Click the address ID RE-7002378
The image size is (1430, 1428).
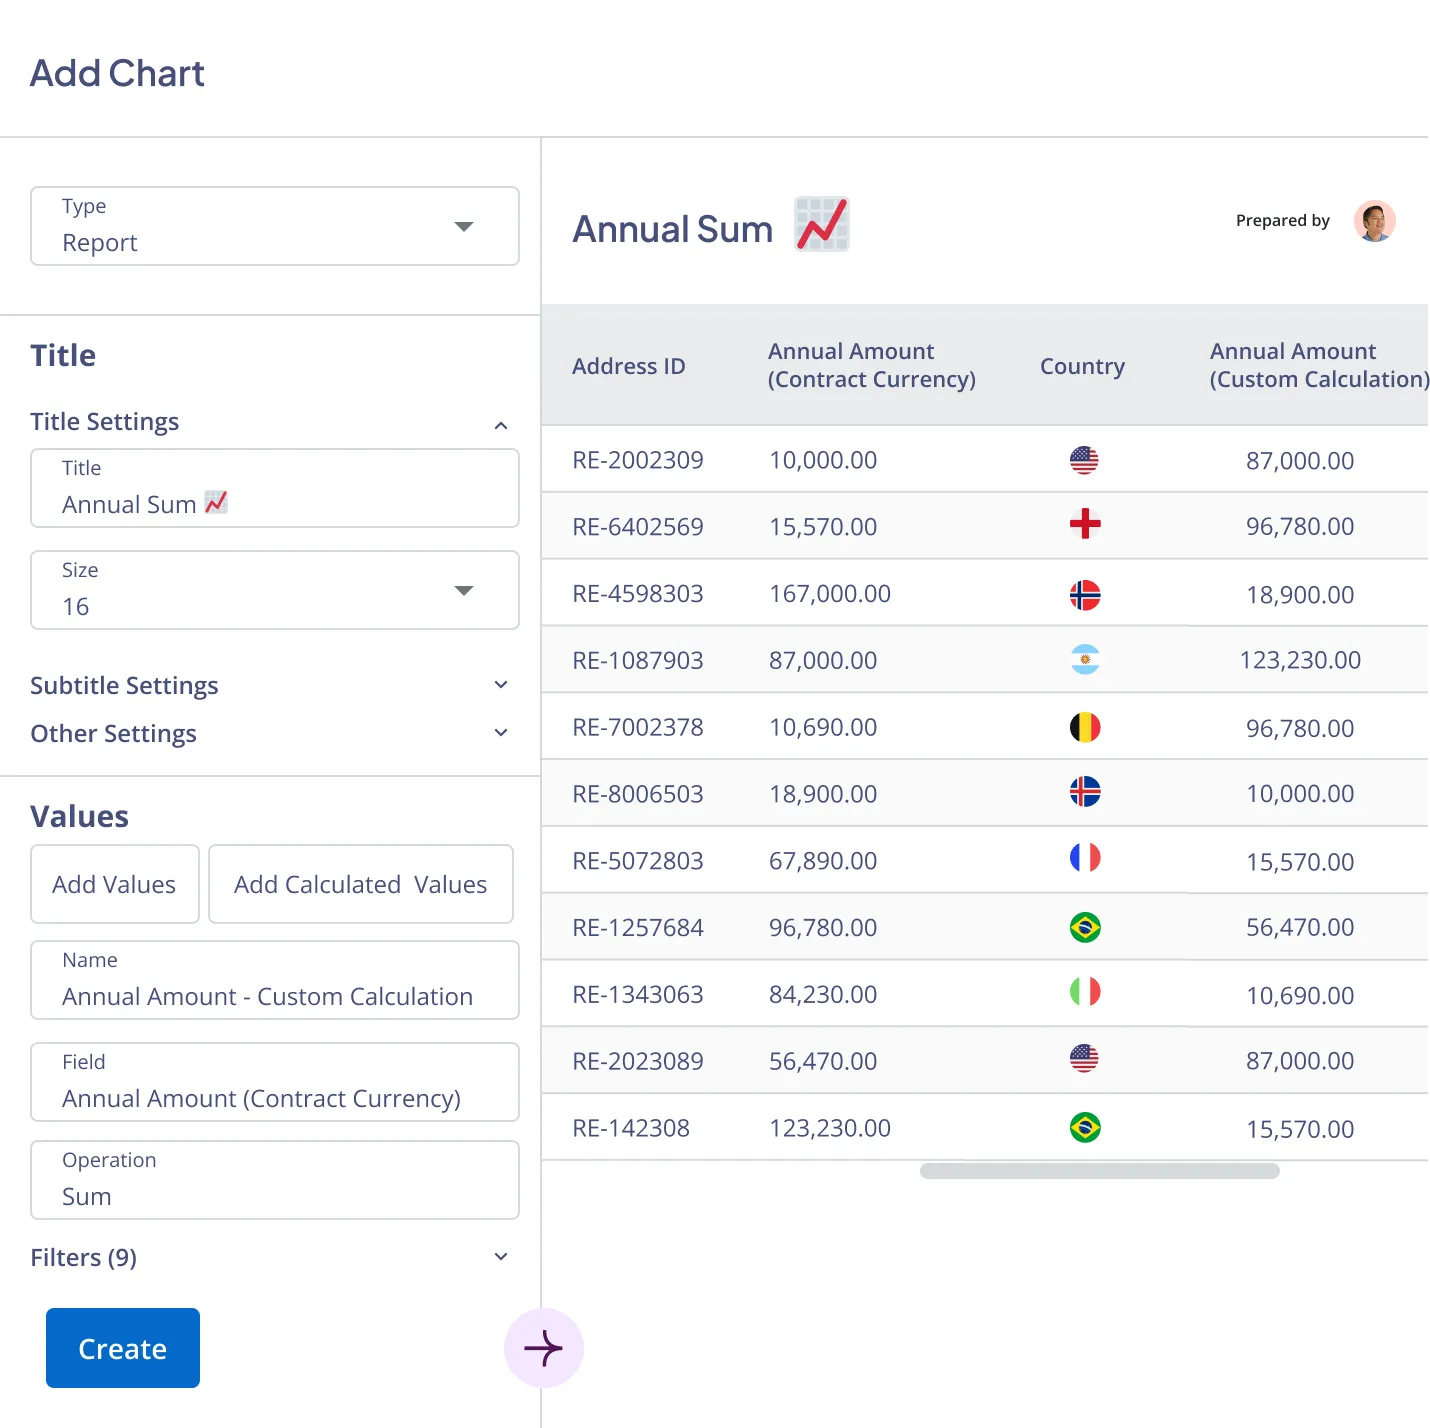[638, 727]
